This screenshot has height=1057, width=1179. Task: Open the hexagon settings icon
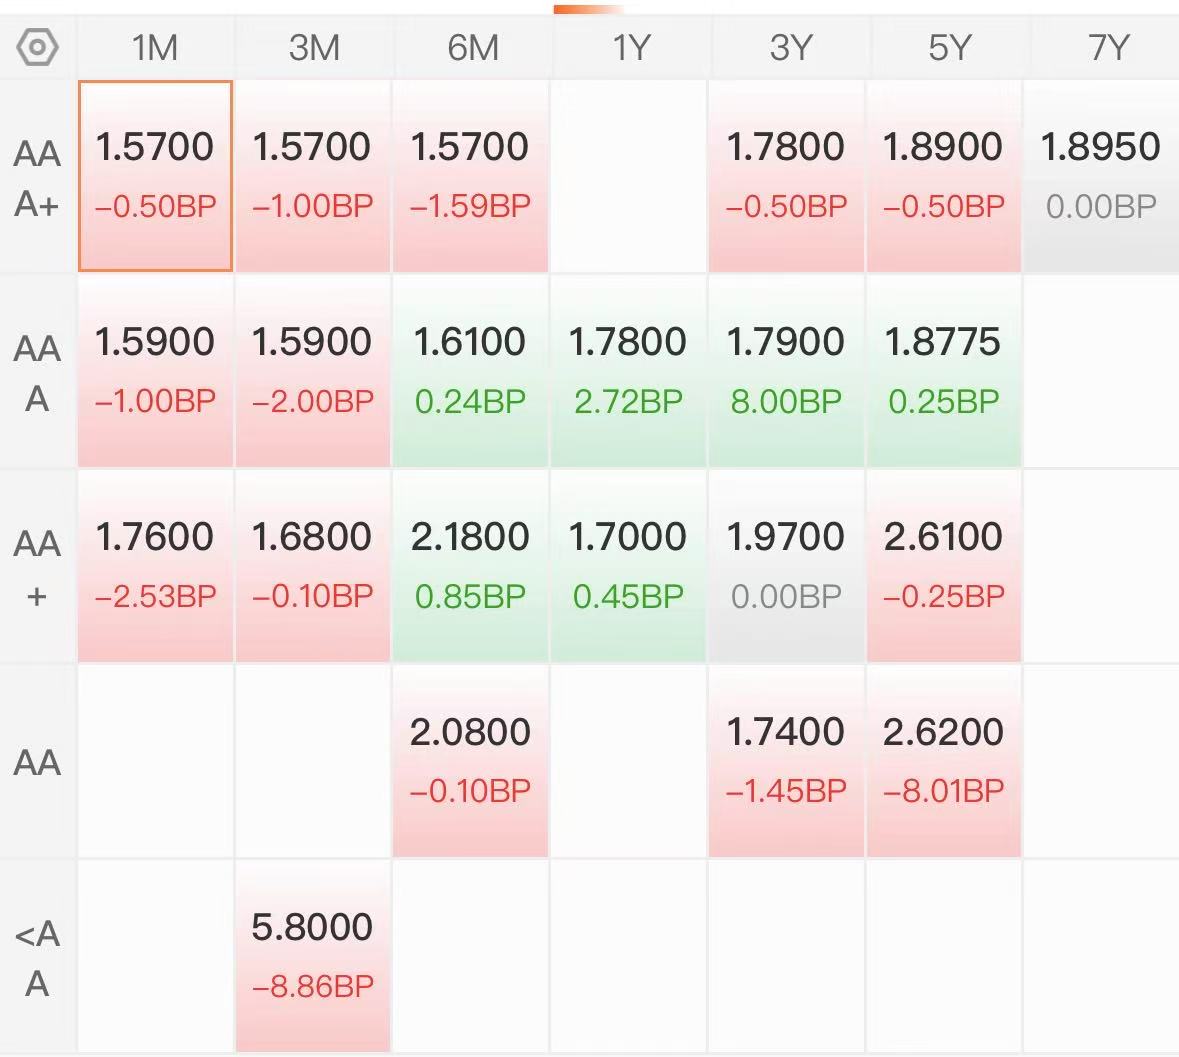click(x=37, y=47)
